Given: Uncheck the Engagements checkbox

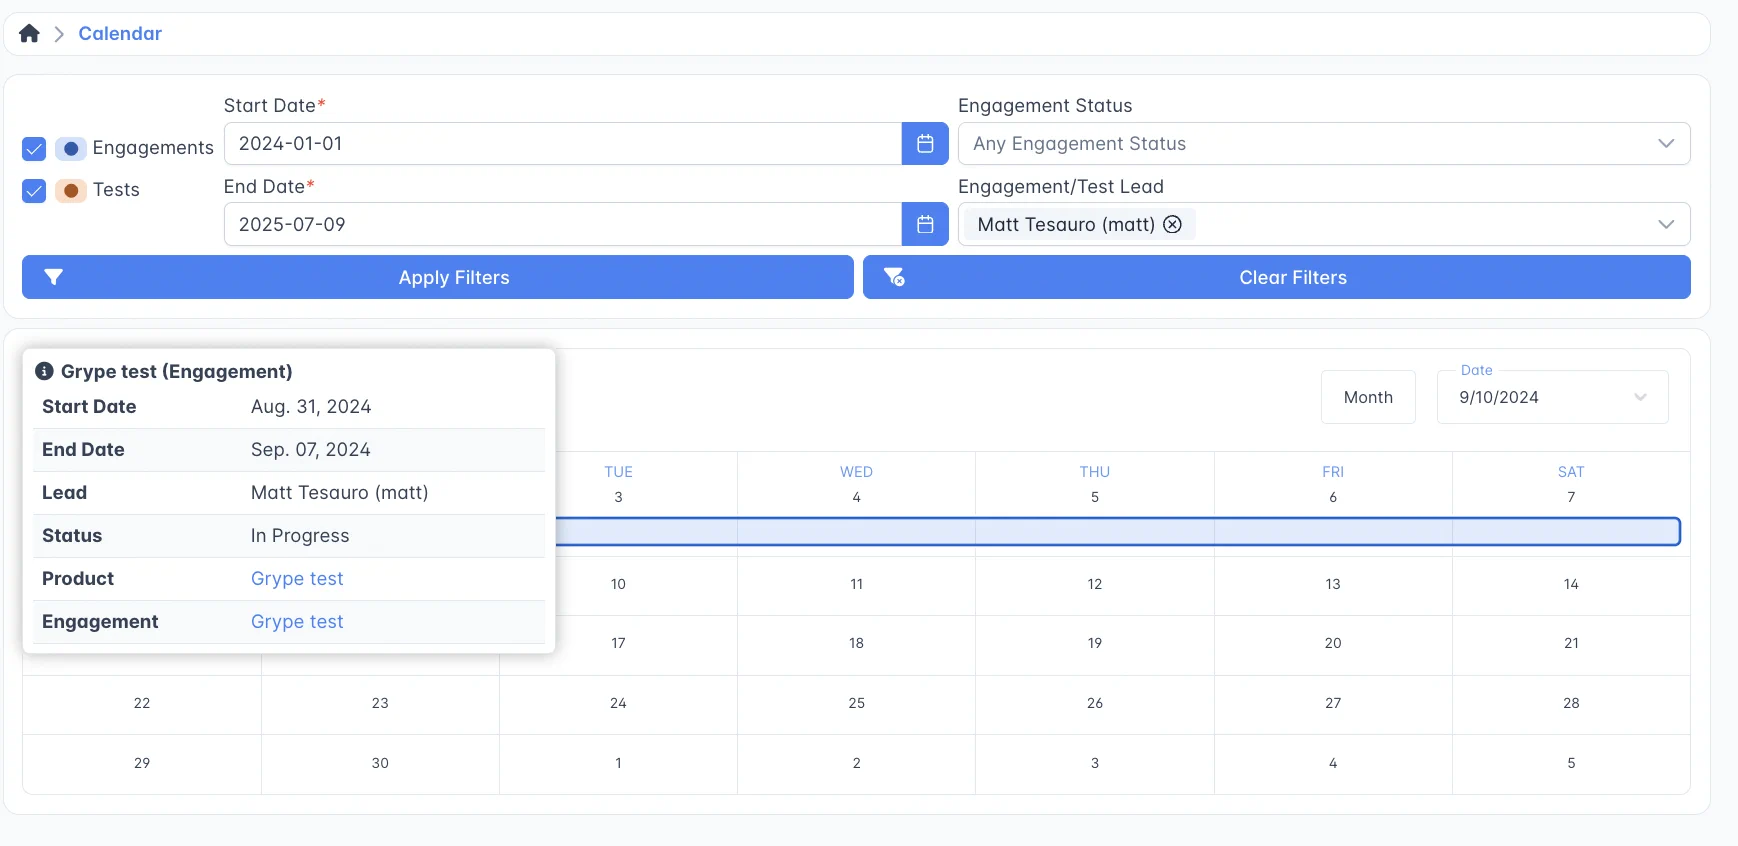Looking at the screenshot, I should 34,149.
